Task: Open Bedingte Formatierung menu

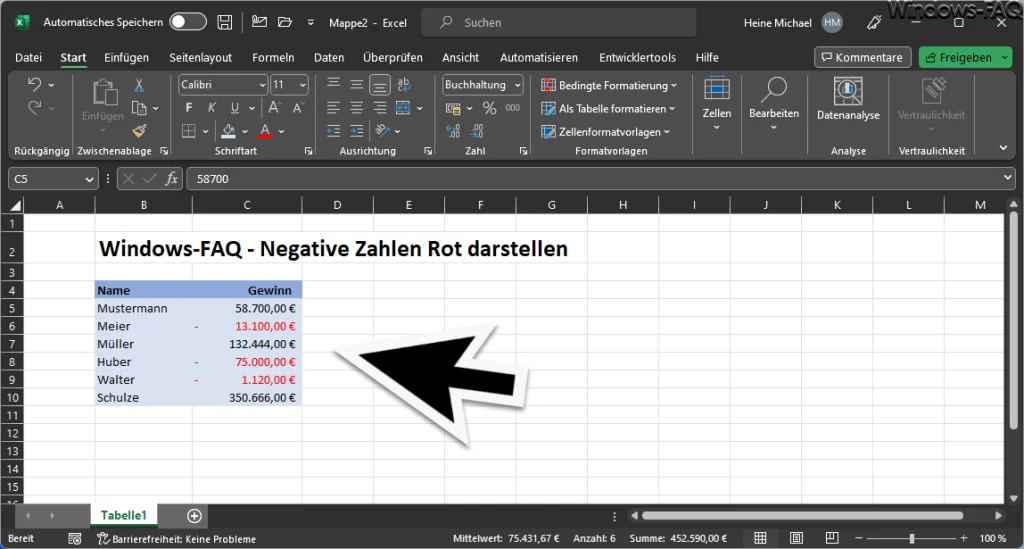Action: tap(609, 86)
